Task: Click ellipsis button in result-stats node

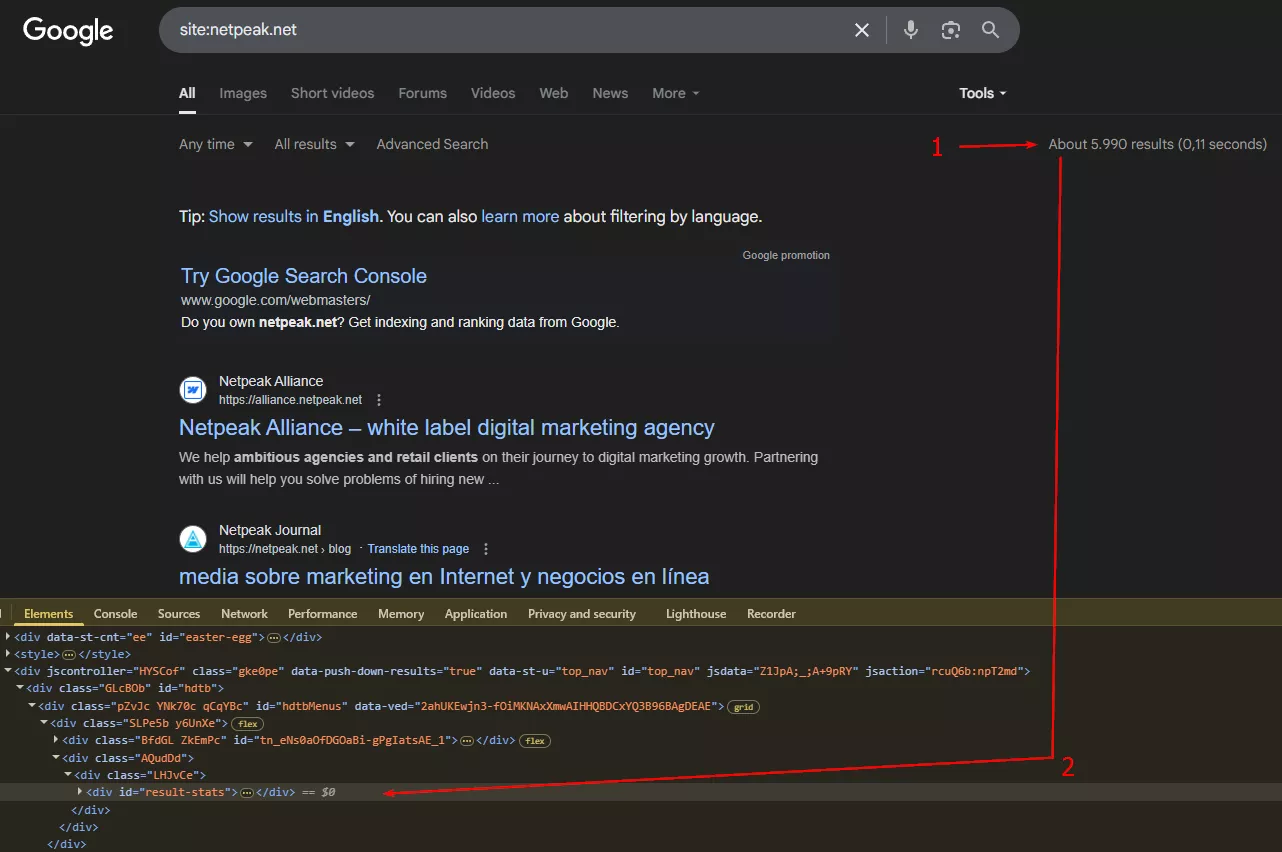Action: click(247, 793)
